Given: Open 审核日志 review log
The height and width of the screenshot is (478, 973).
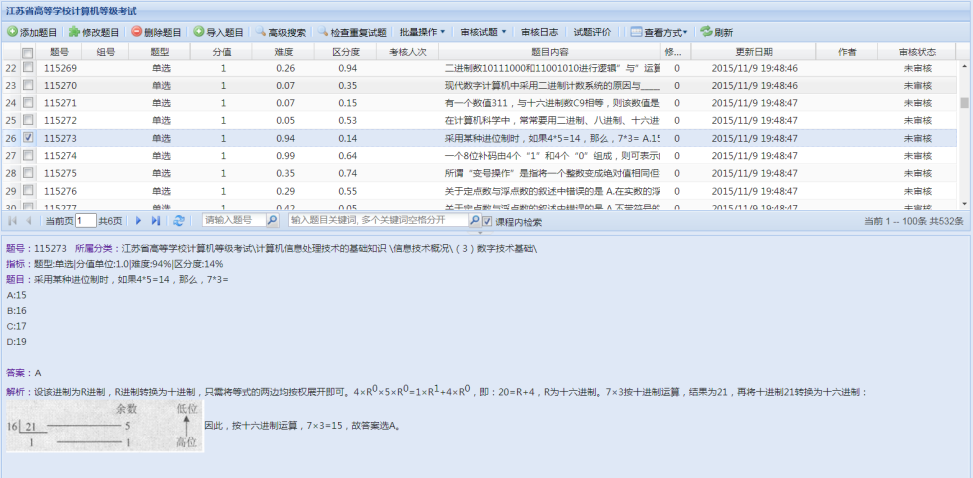Looking at the screenshot, I should tap(540, 33).
